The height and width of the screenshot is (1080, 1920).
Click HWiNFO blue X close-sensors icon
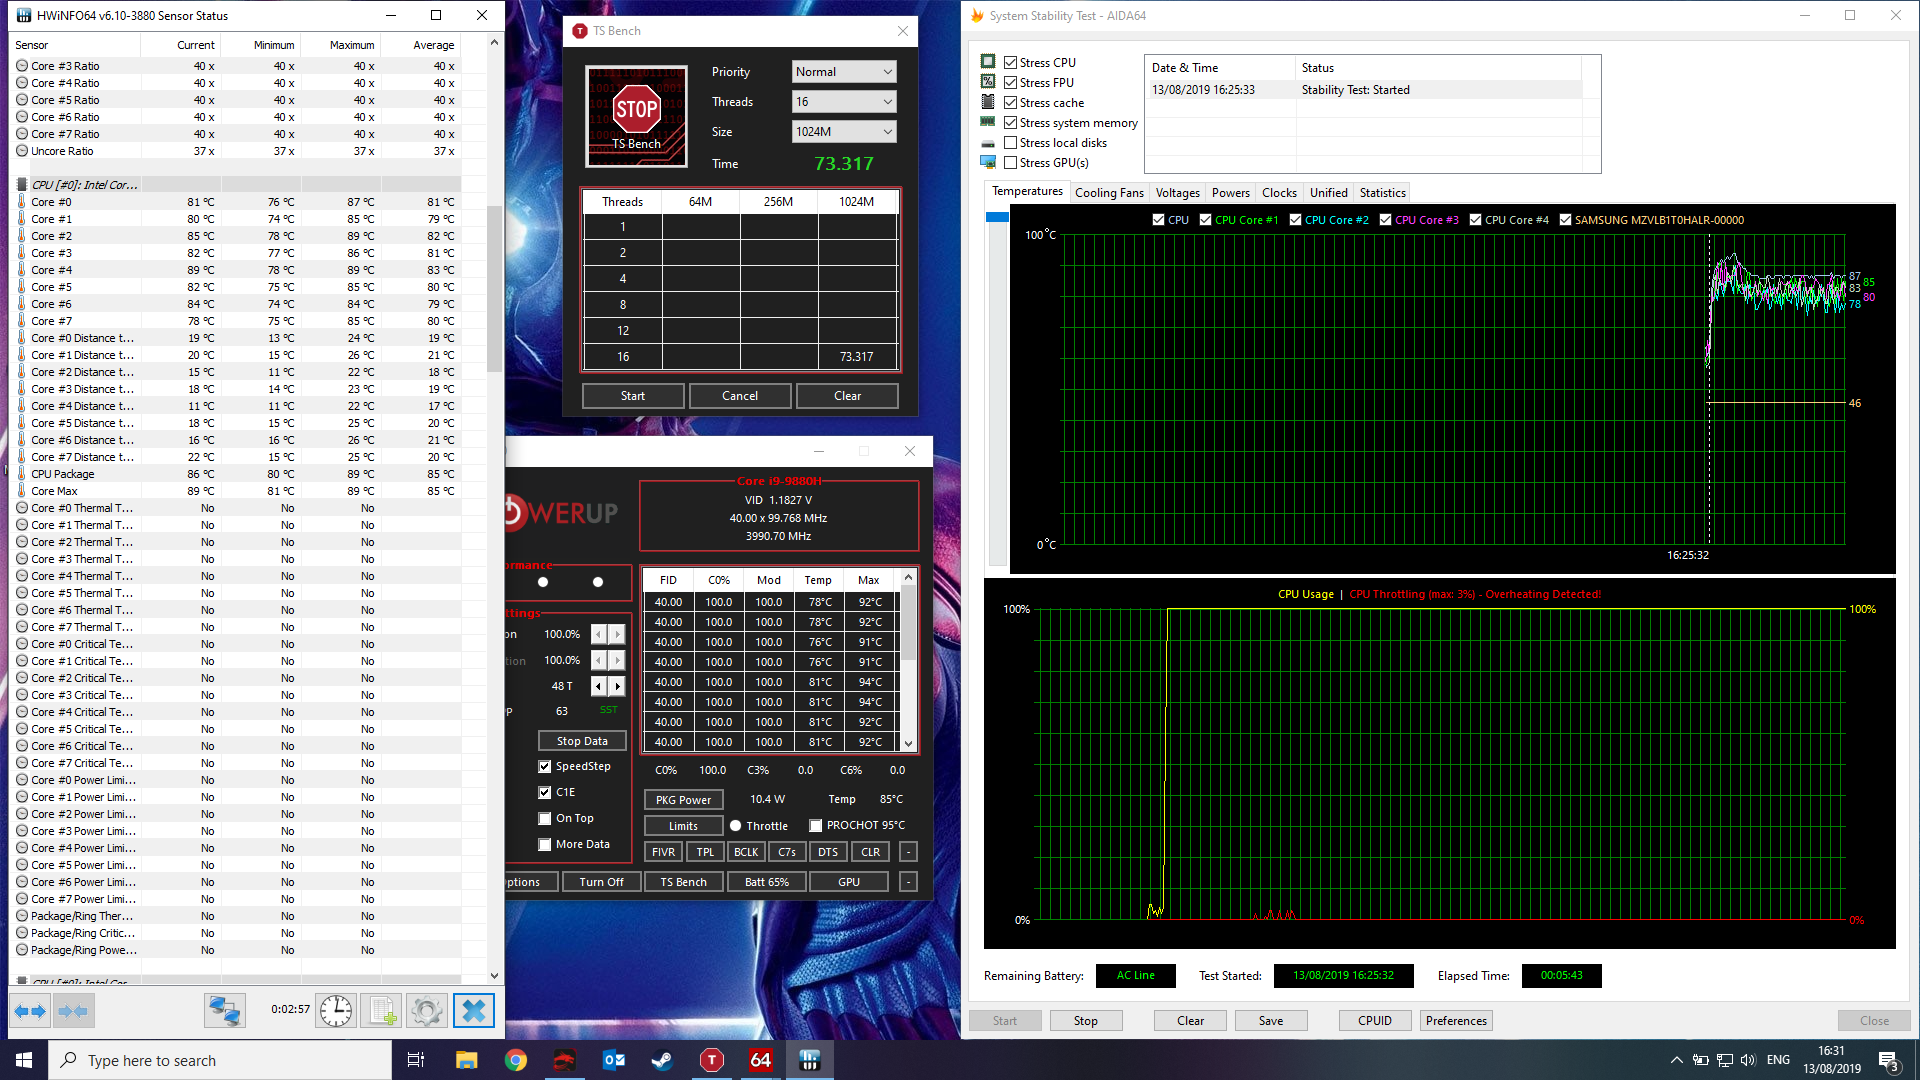coord(474,1011)
